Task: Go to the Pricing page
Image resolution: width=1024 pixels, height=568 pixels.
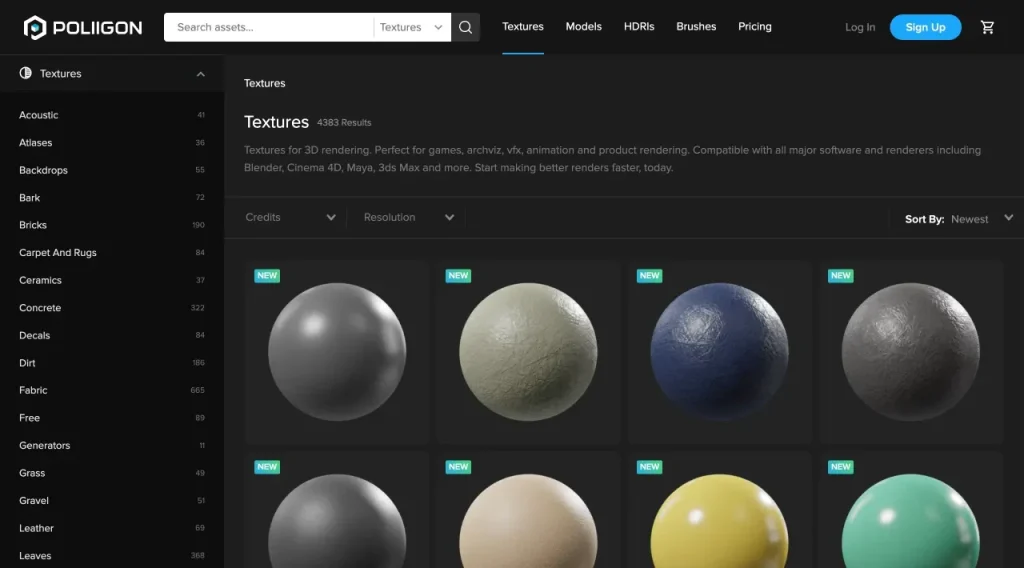Action: (x=754, y=27)
